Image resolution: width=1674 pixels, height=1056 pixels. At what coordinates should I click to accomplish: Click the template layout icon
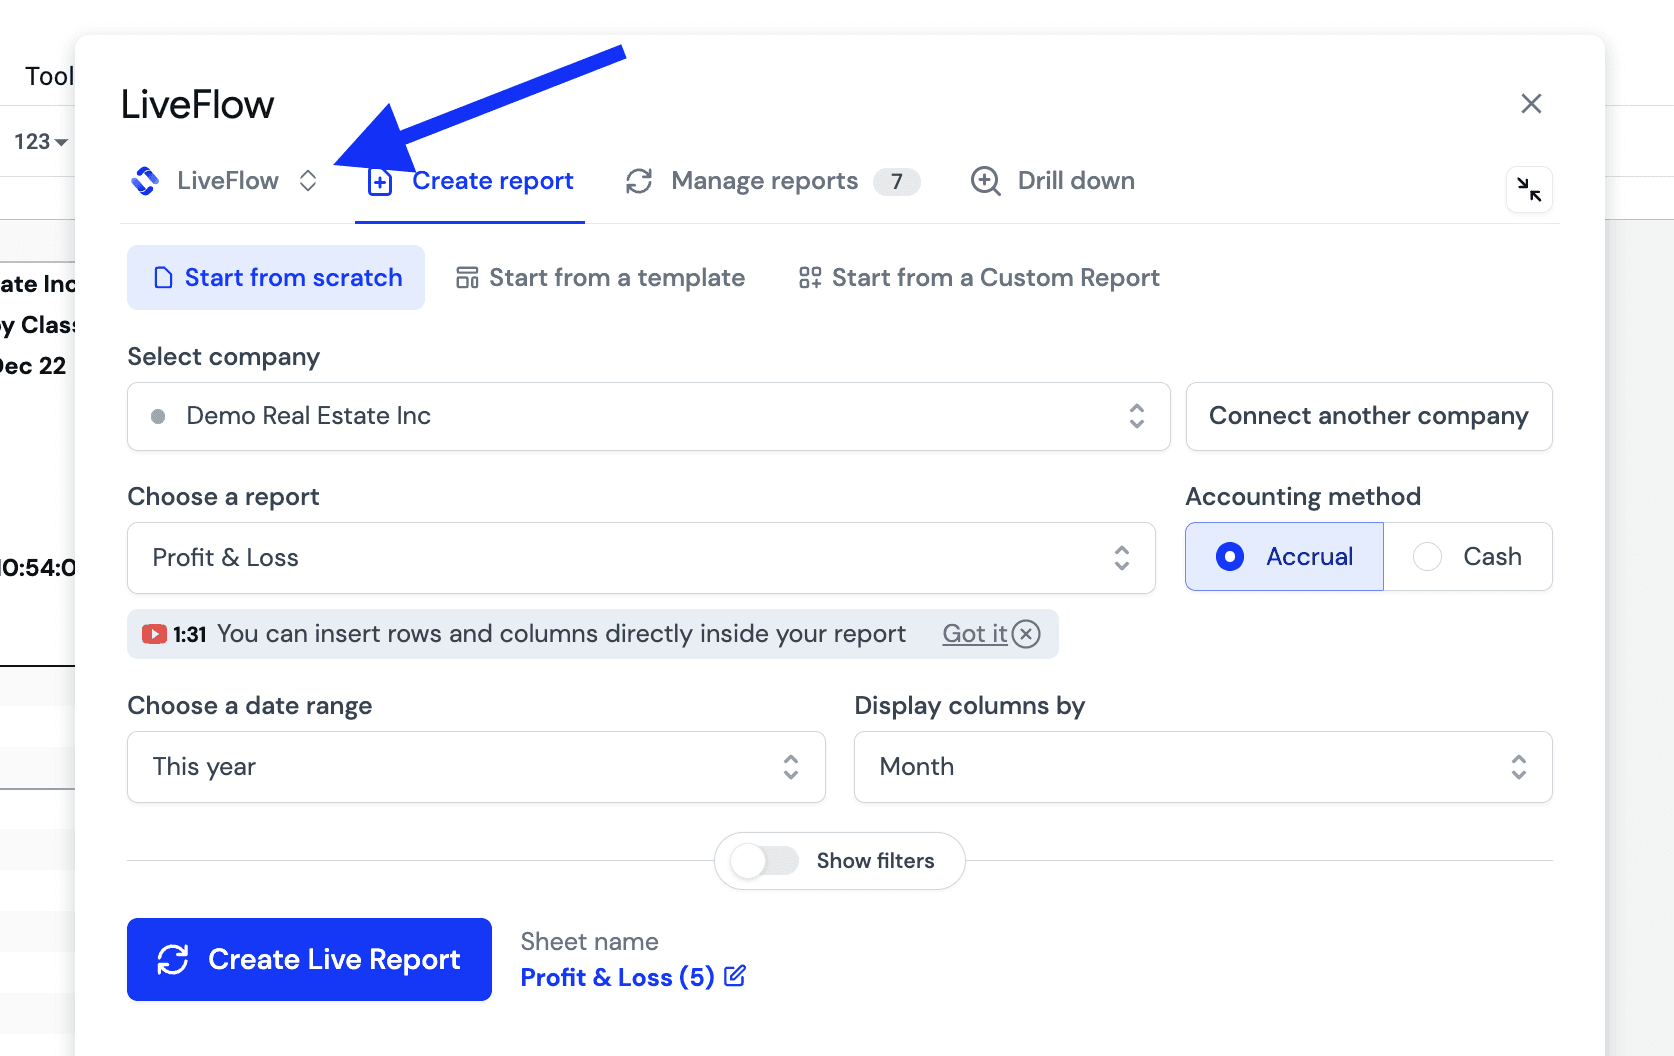[467, 278]
